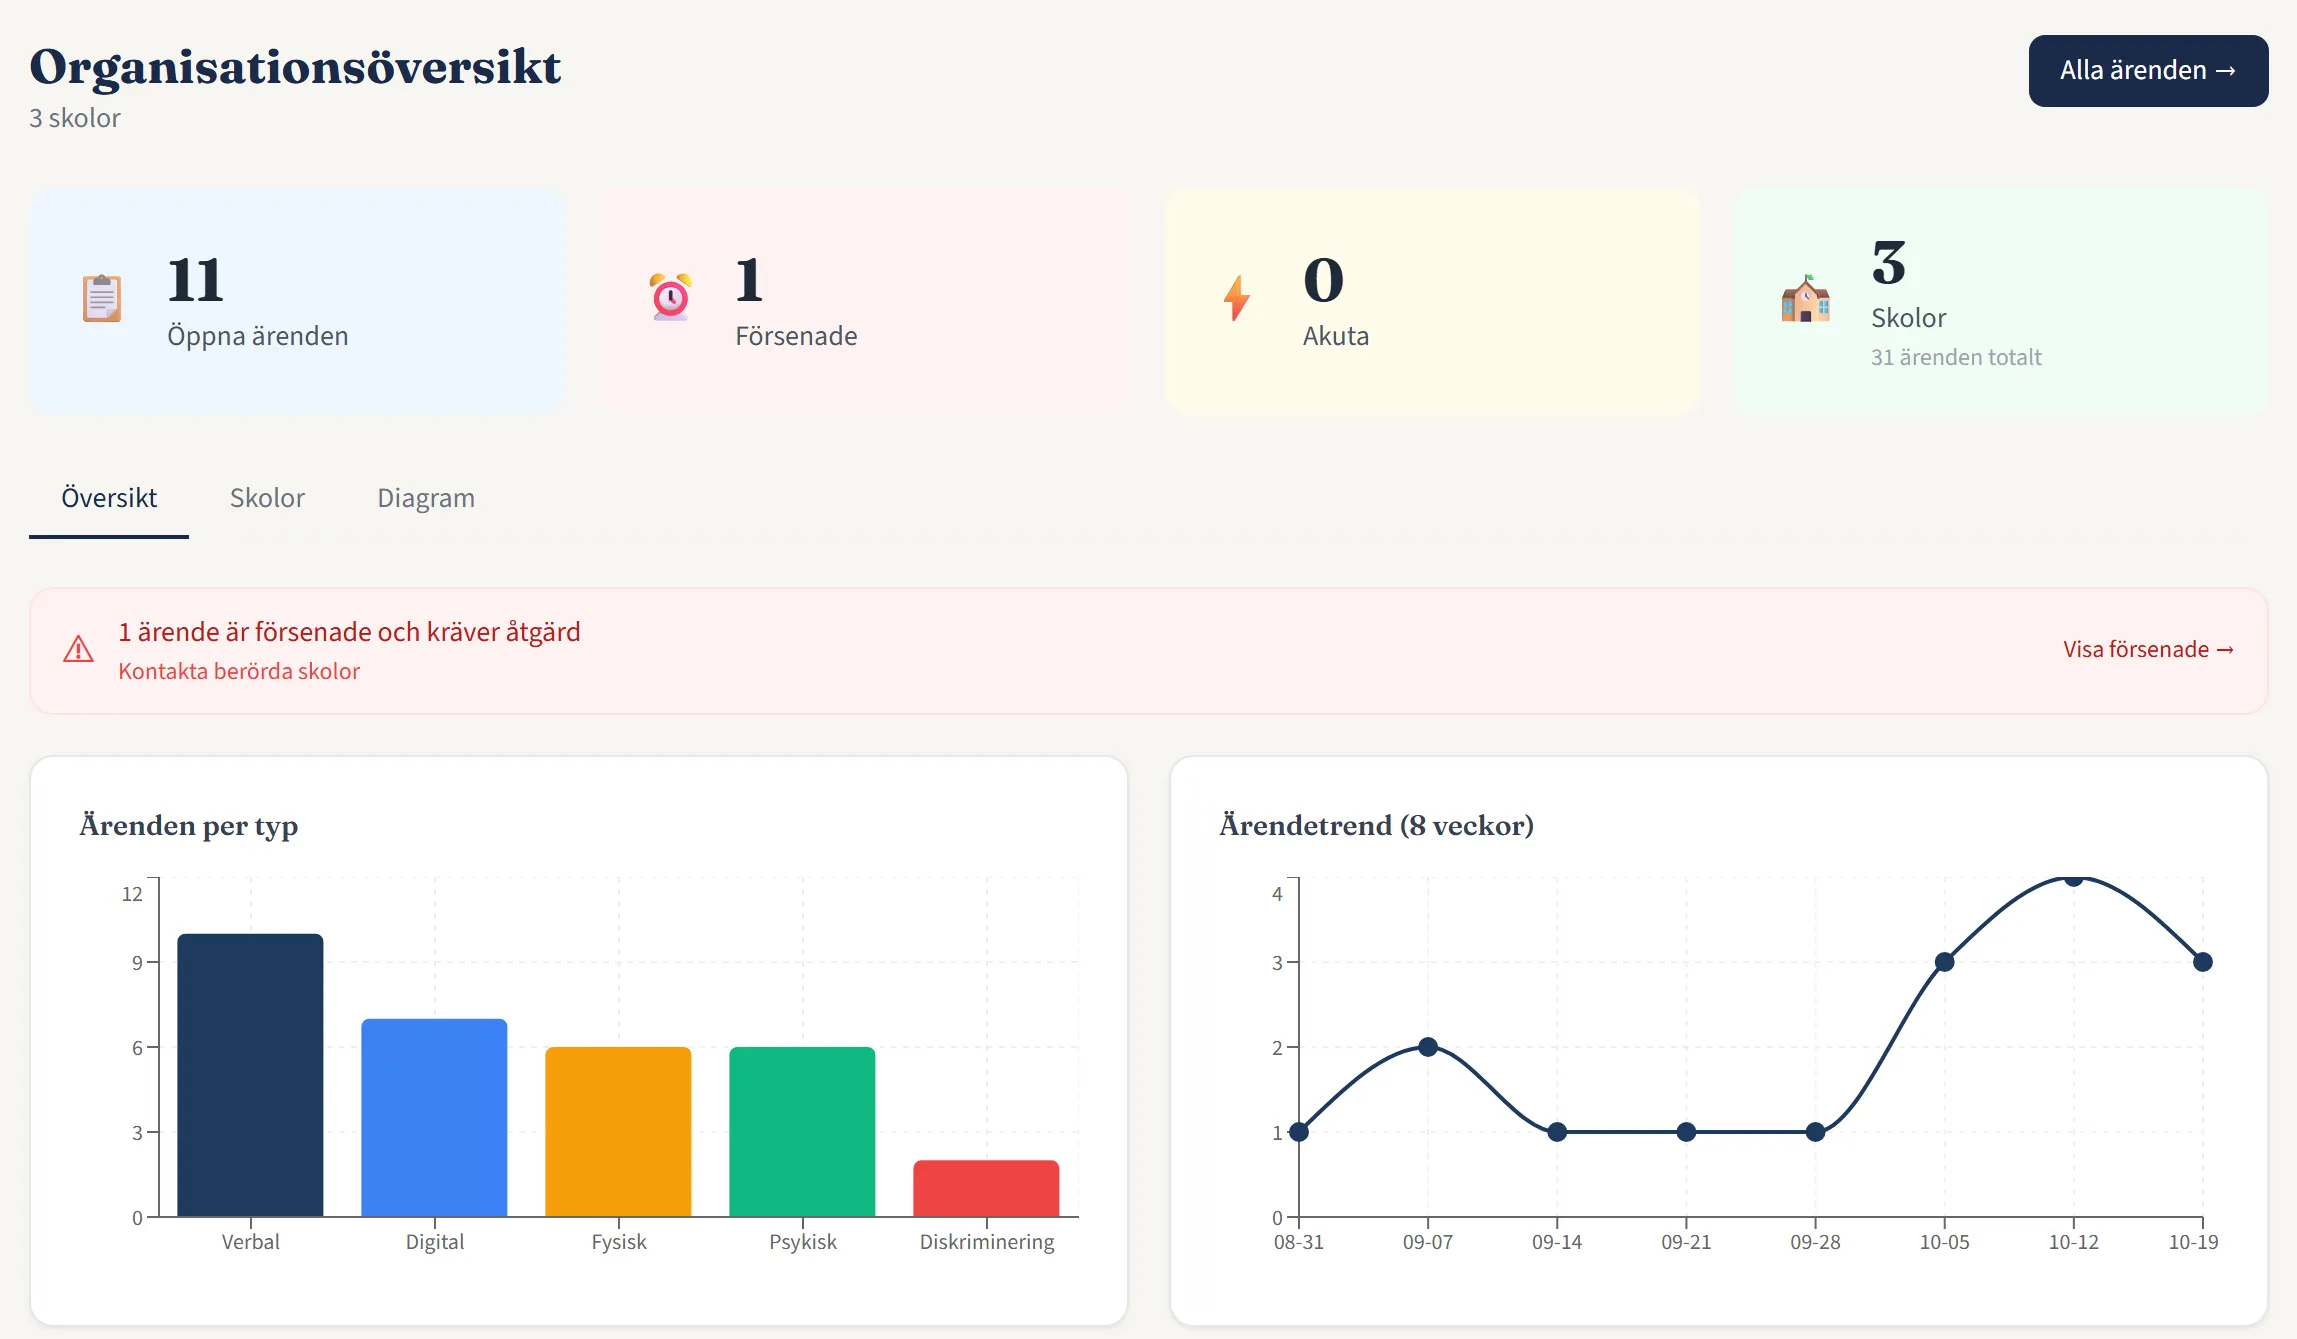Follow the Visa försenade link

(x=2148, y=650)
